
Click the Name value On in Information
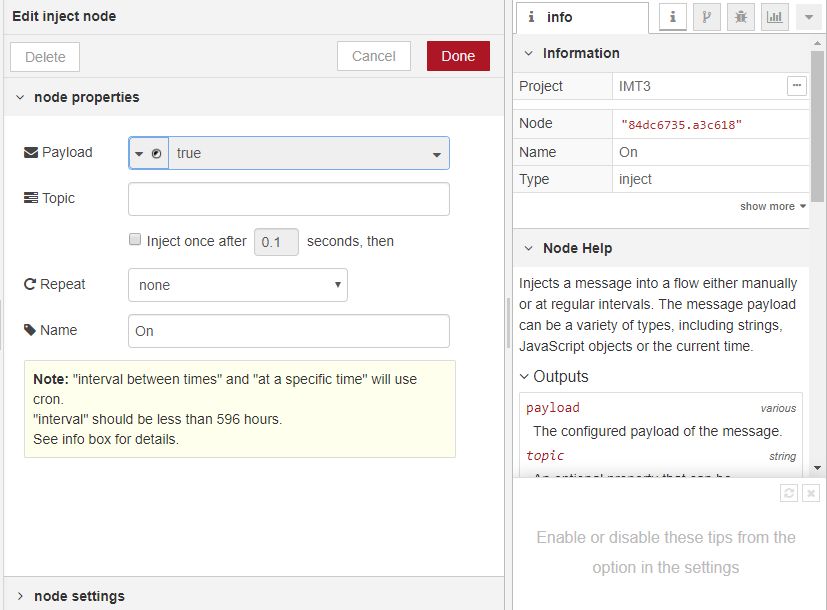coord(628,152)
